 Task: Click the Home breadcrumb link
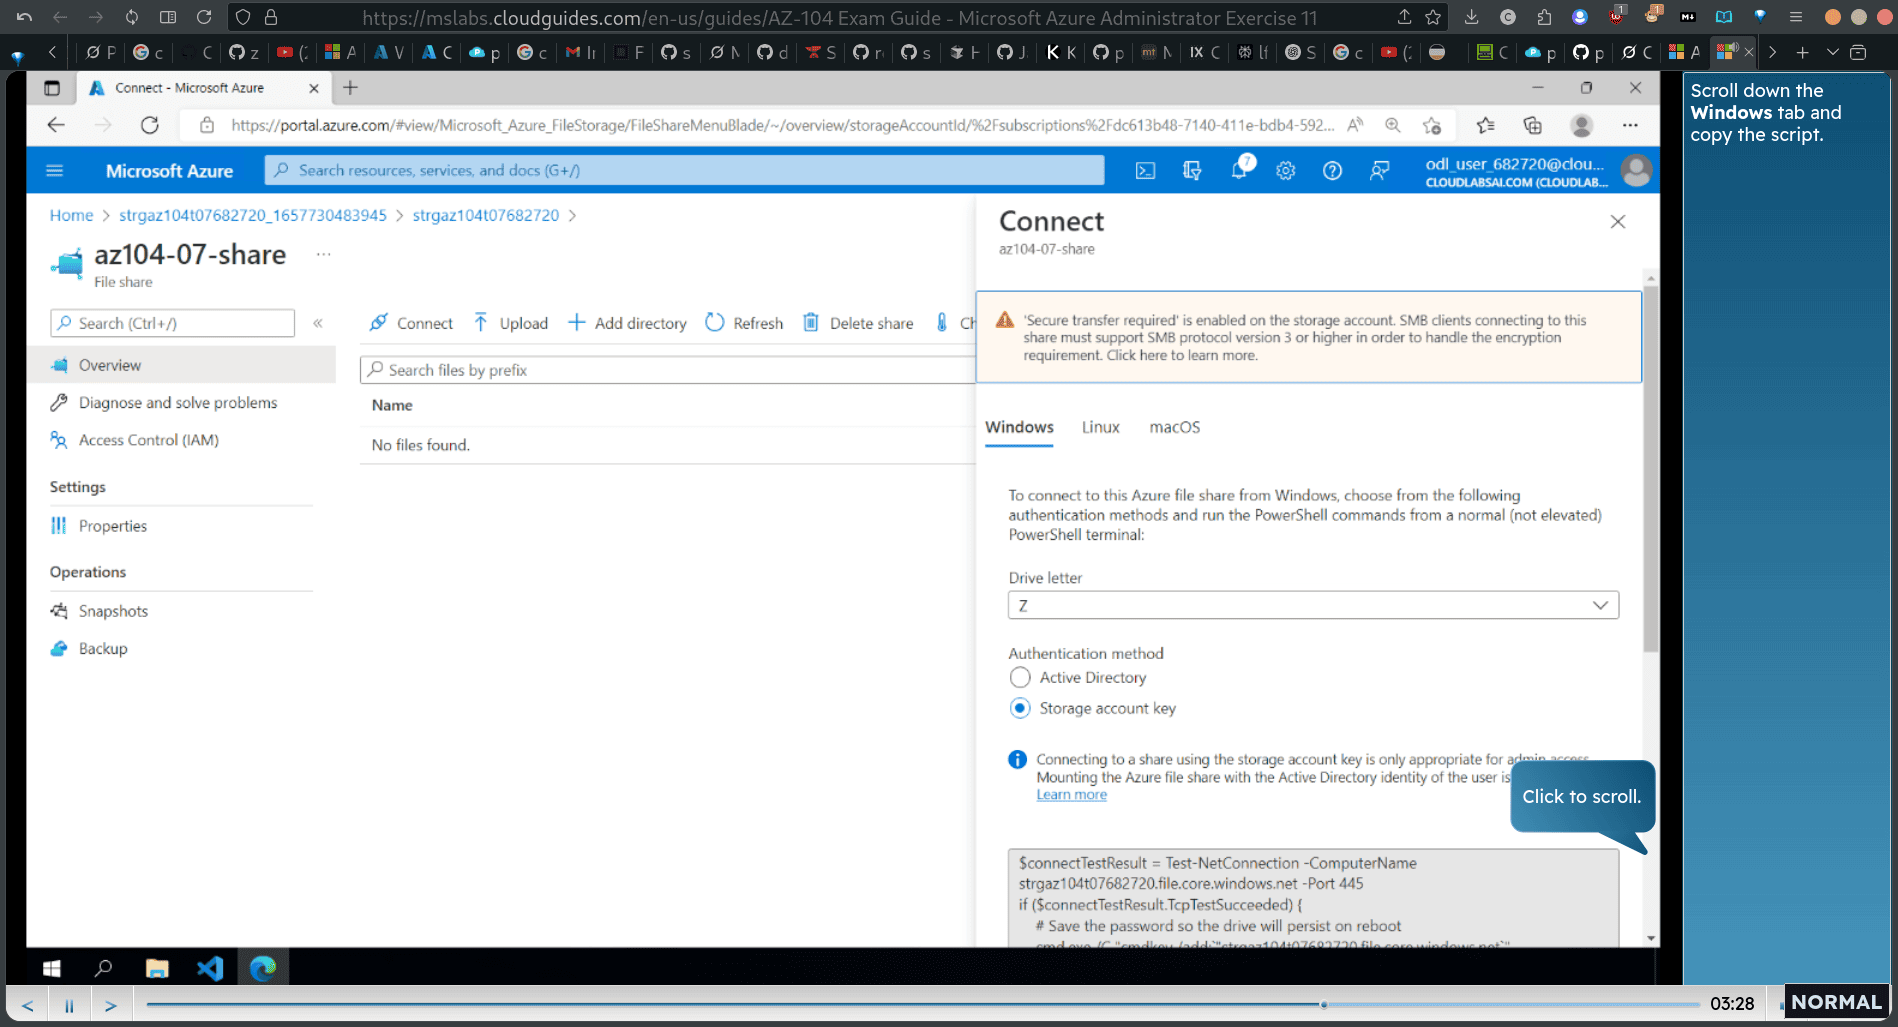pos(71,215)
